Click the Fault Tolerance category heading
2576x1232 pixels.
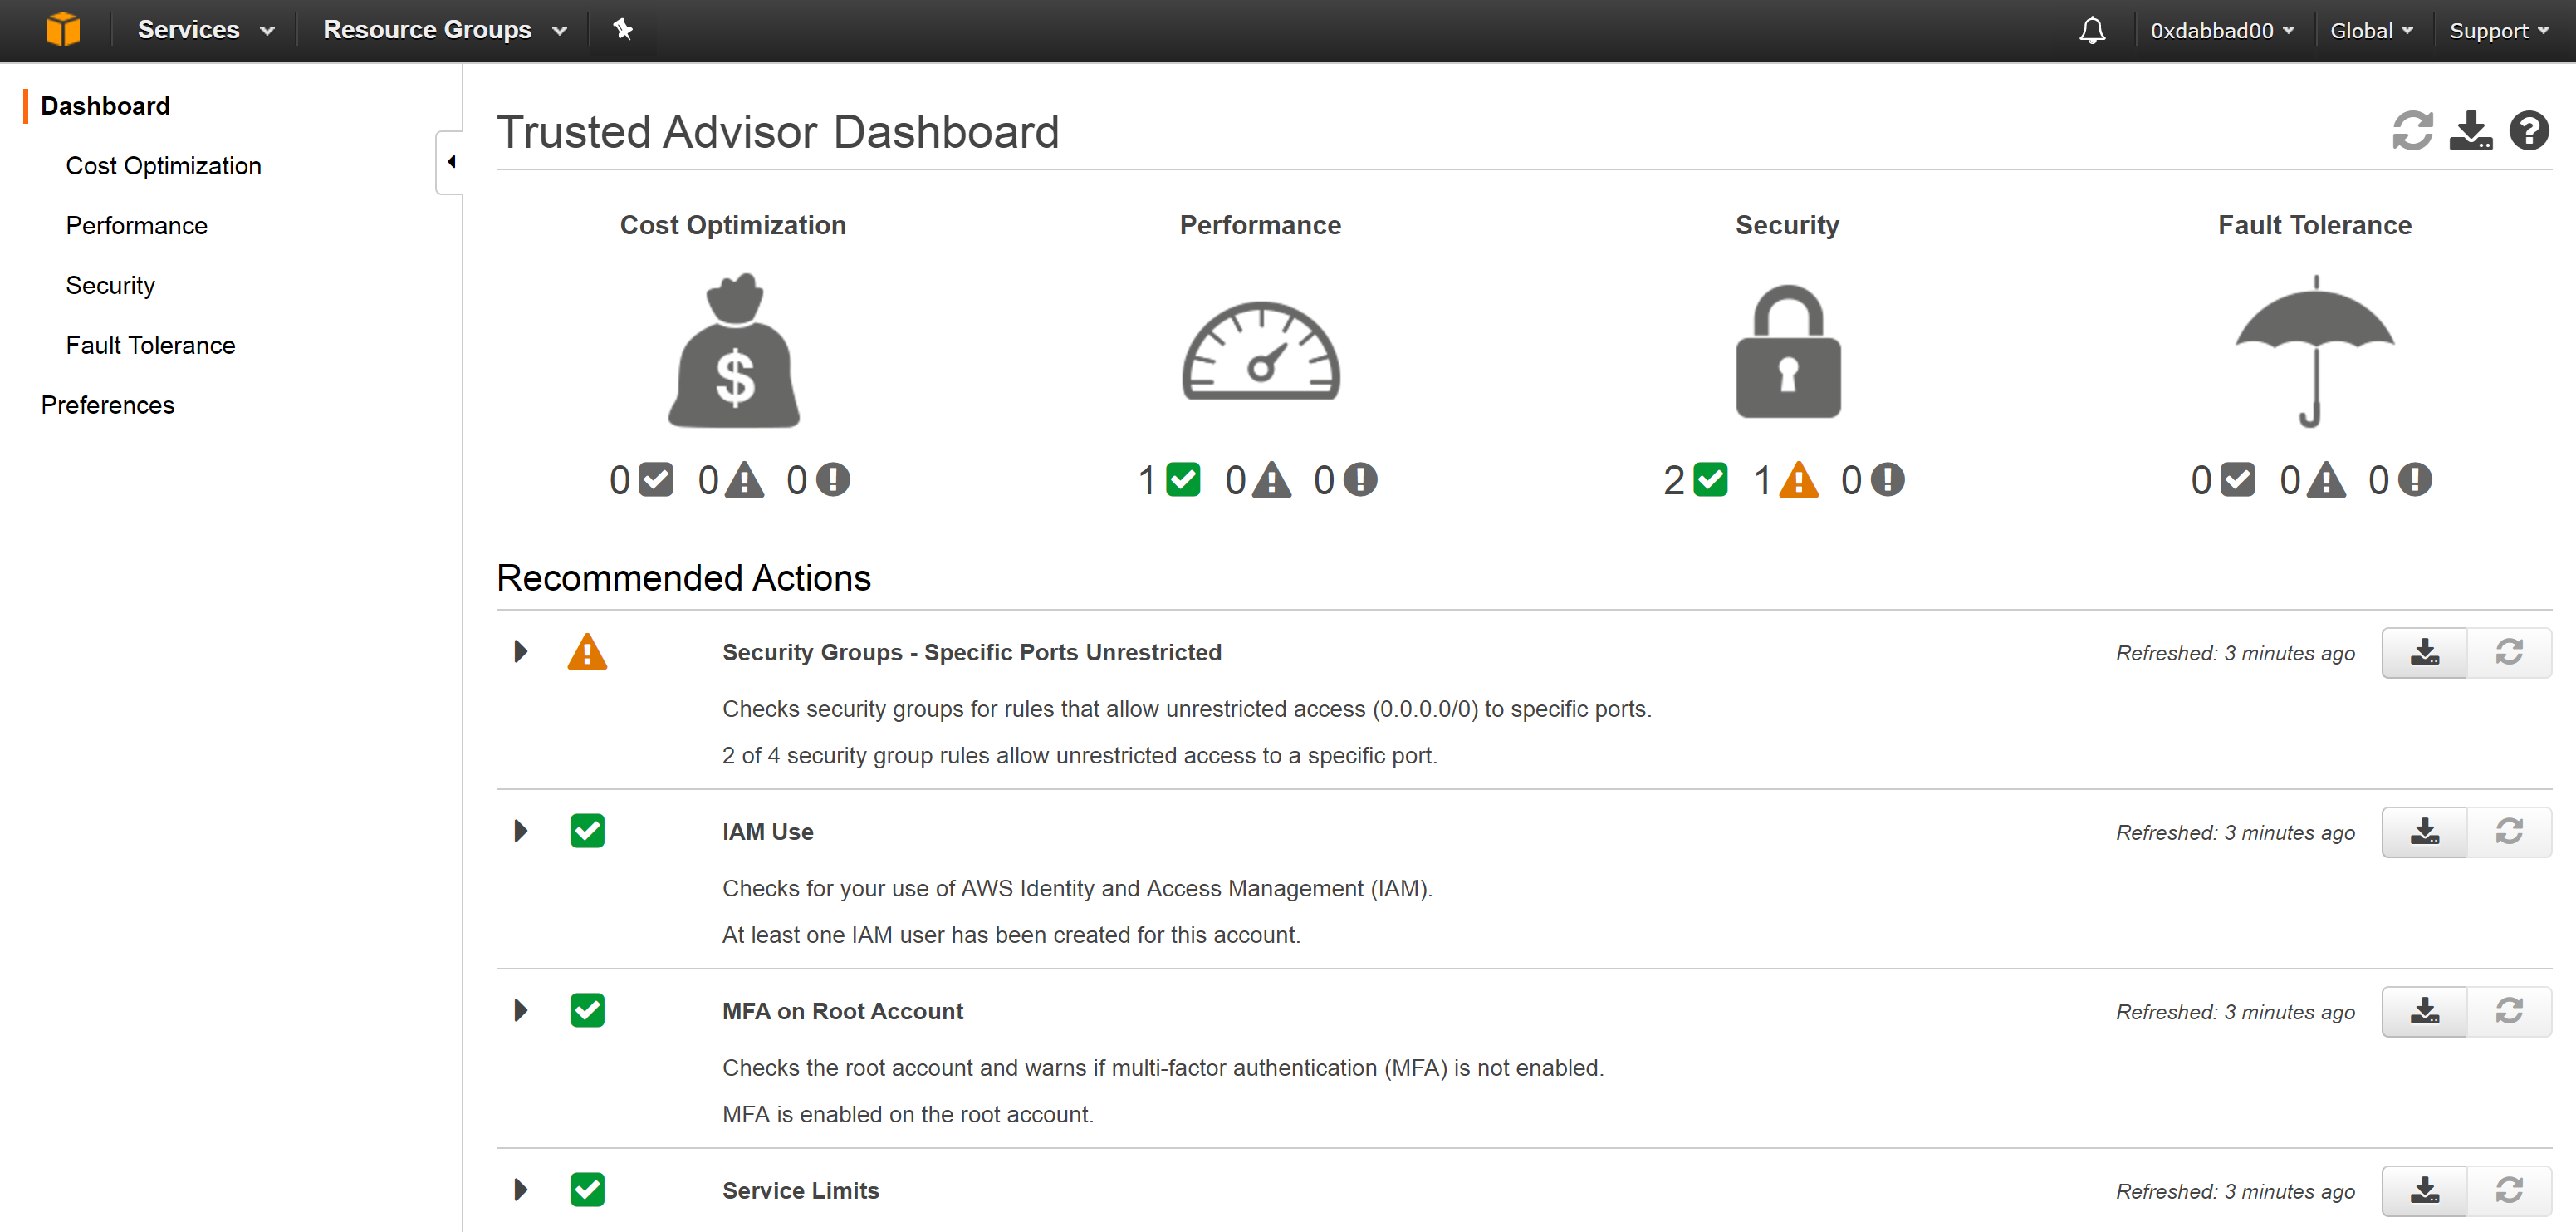pos(2315,226)
